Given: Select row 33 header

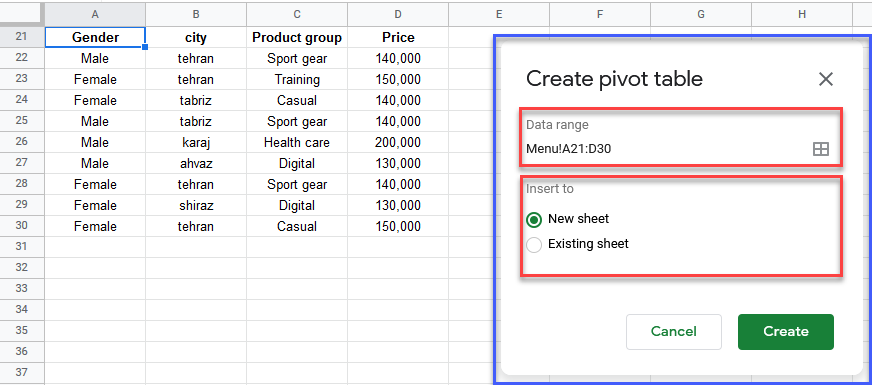Looking at the screenshot, I should click(x=22, y=289).
